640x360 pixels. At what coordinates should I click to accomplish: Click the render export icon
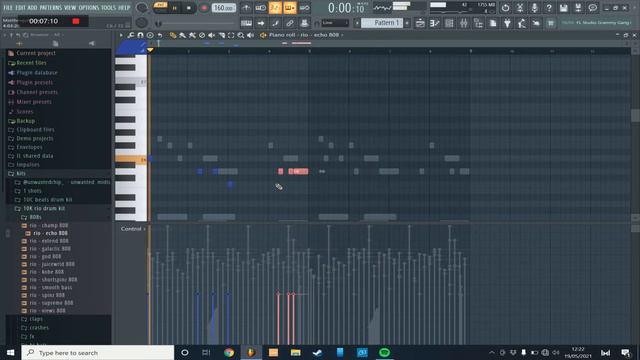click(x=578, y=8)
